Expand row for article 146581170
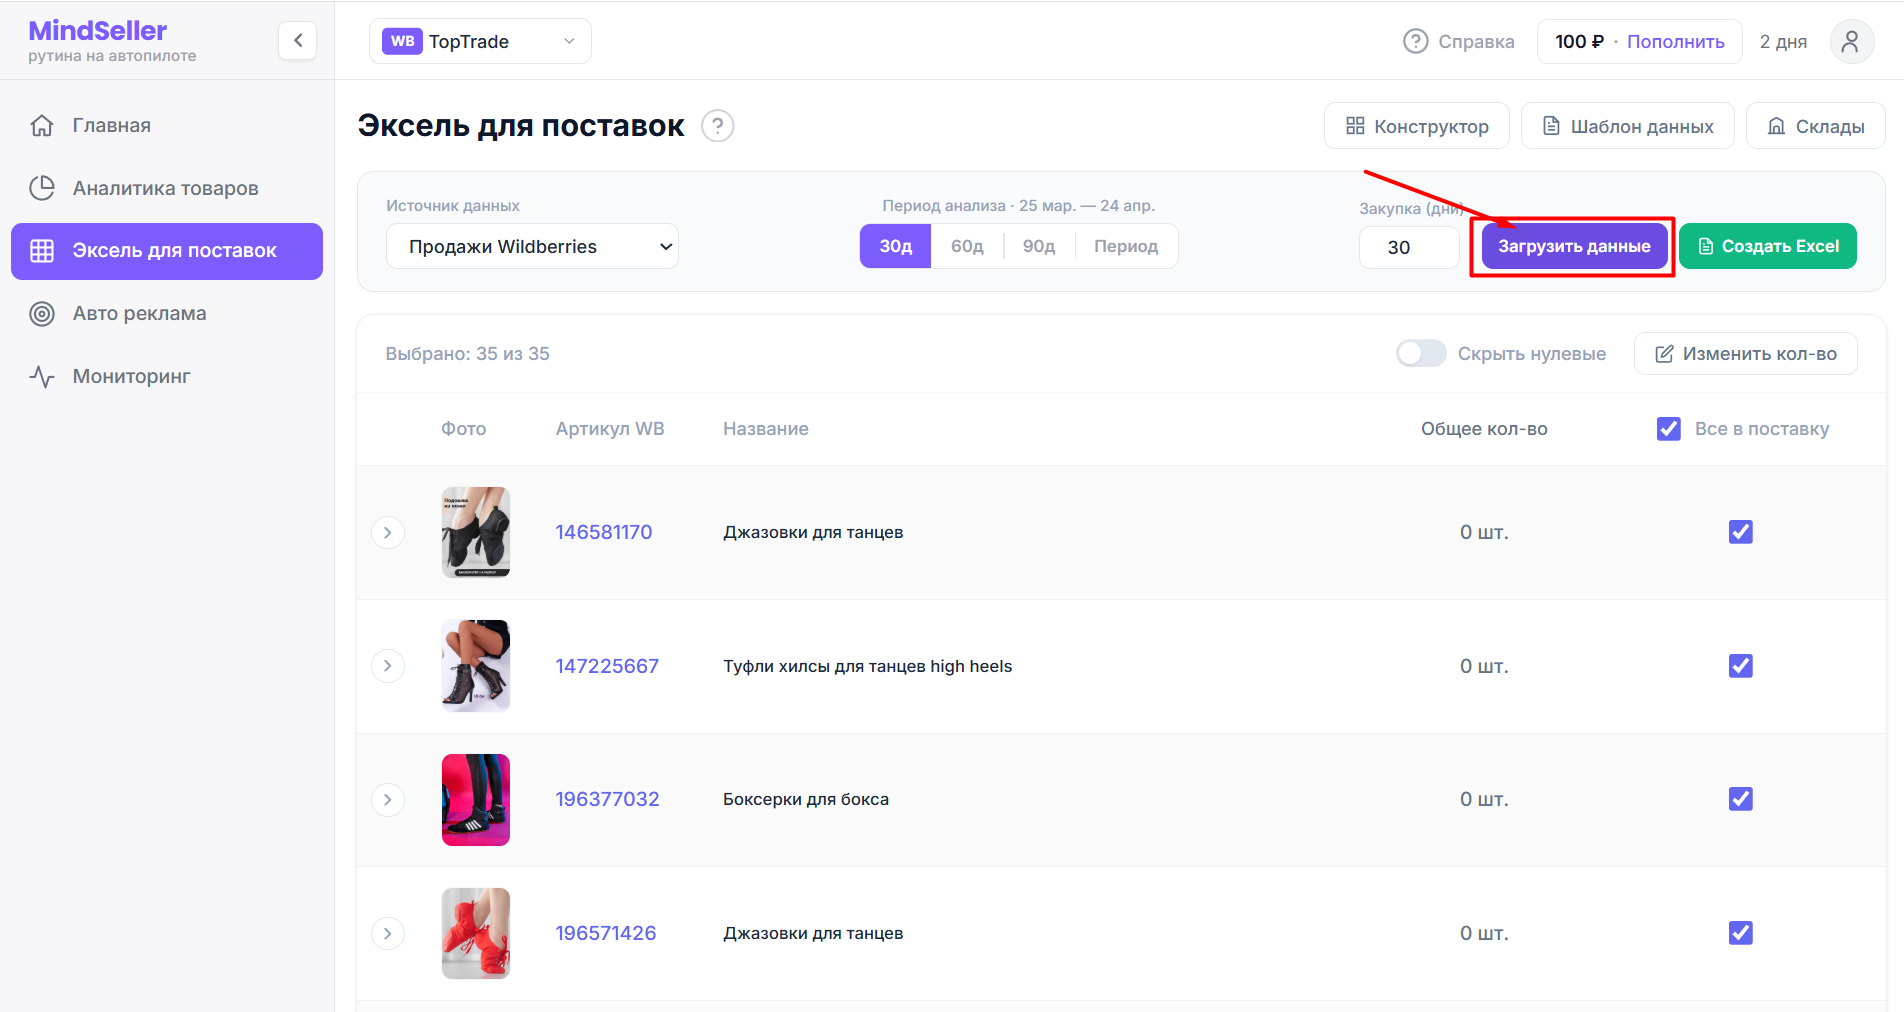The width and height of the screenshot is (1904, 1012). pos(388,532)
